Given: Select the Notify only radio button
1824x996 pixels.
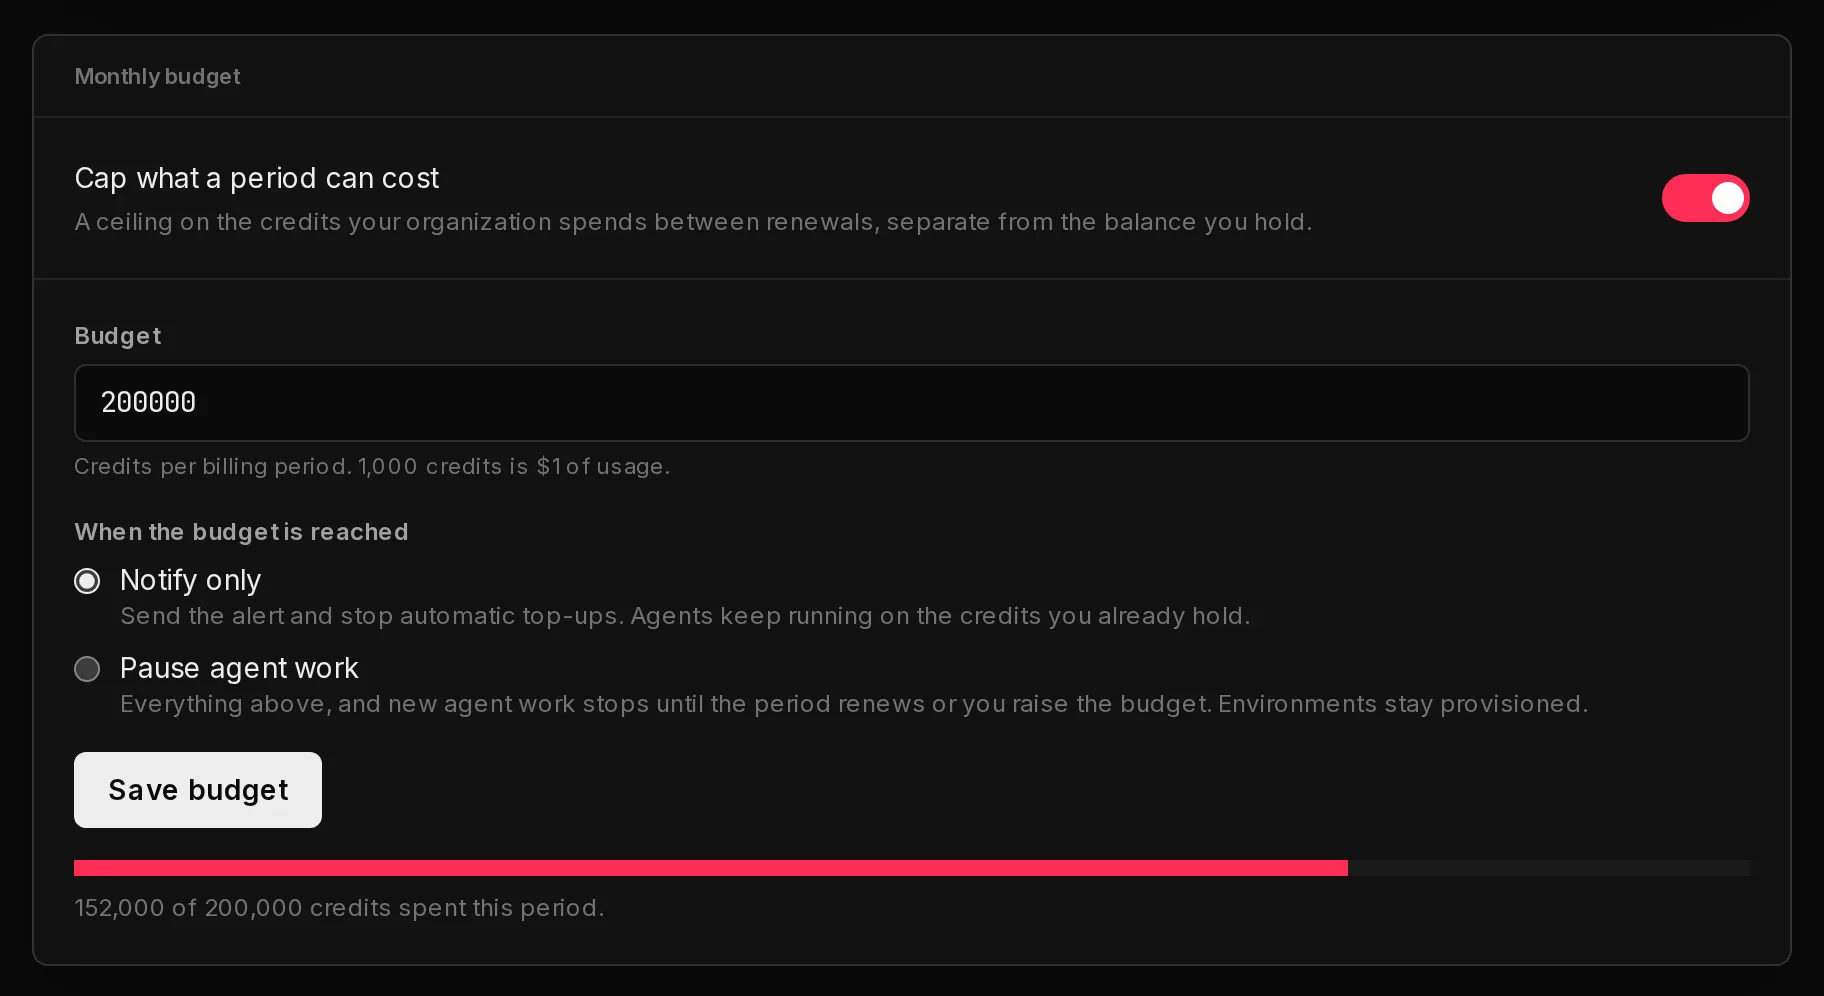Looking at the screenshot, I should coord(87,581).
